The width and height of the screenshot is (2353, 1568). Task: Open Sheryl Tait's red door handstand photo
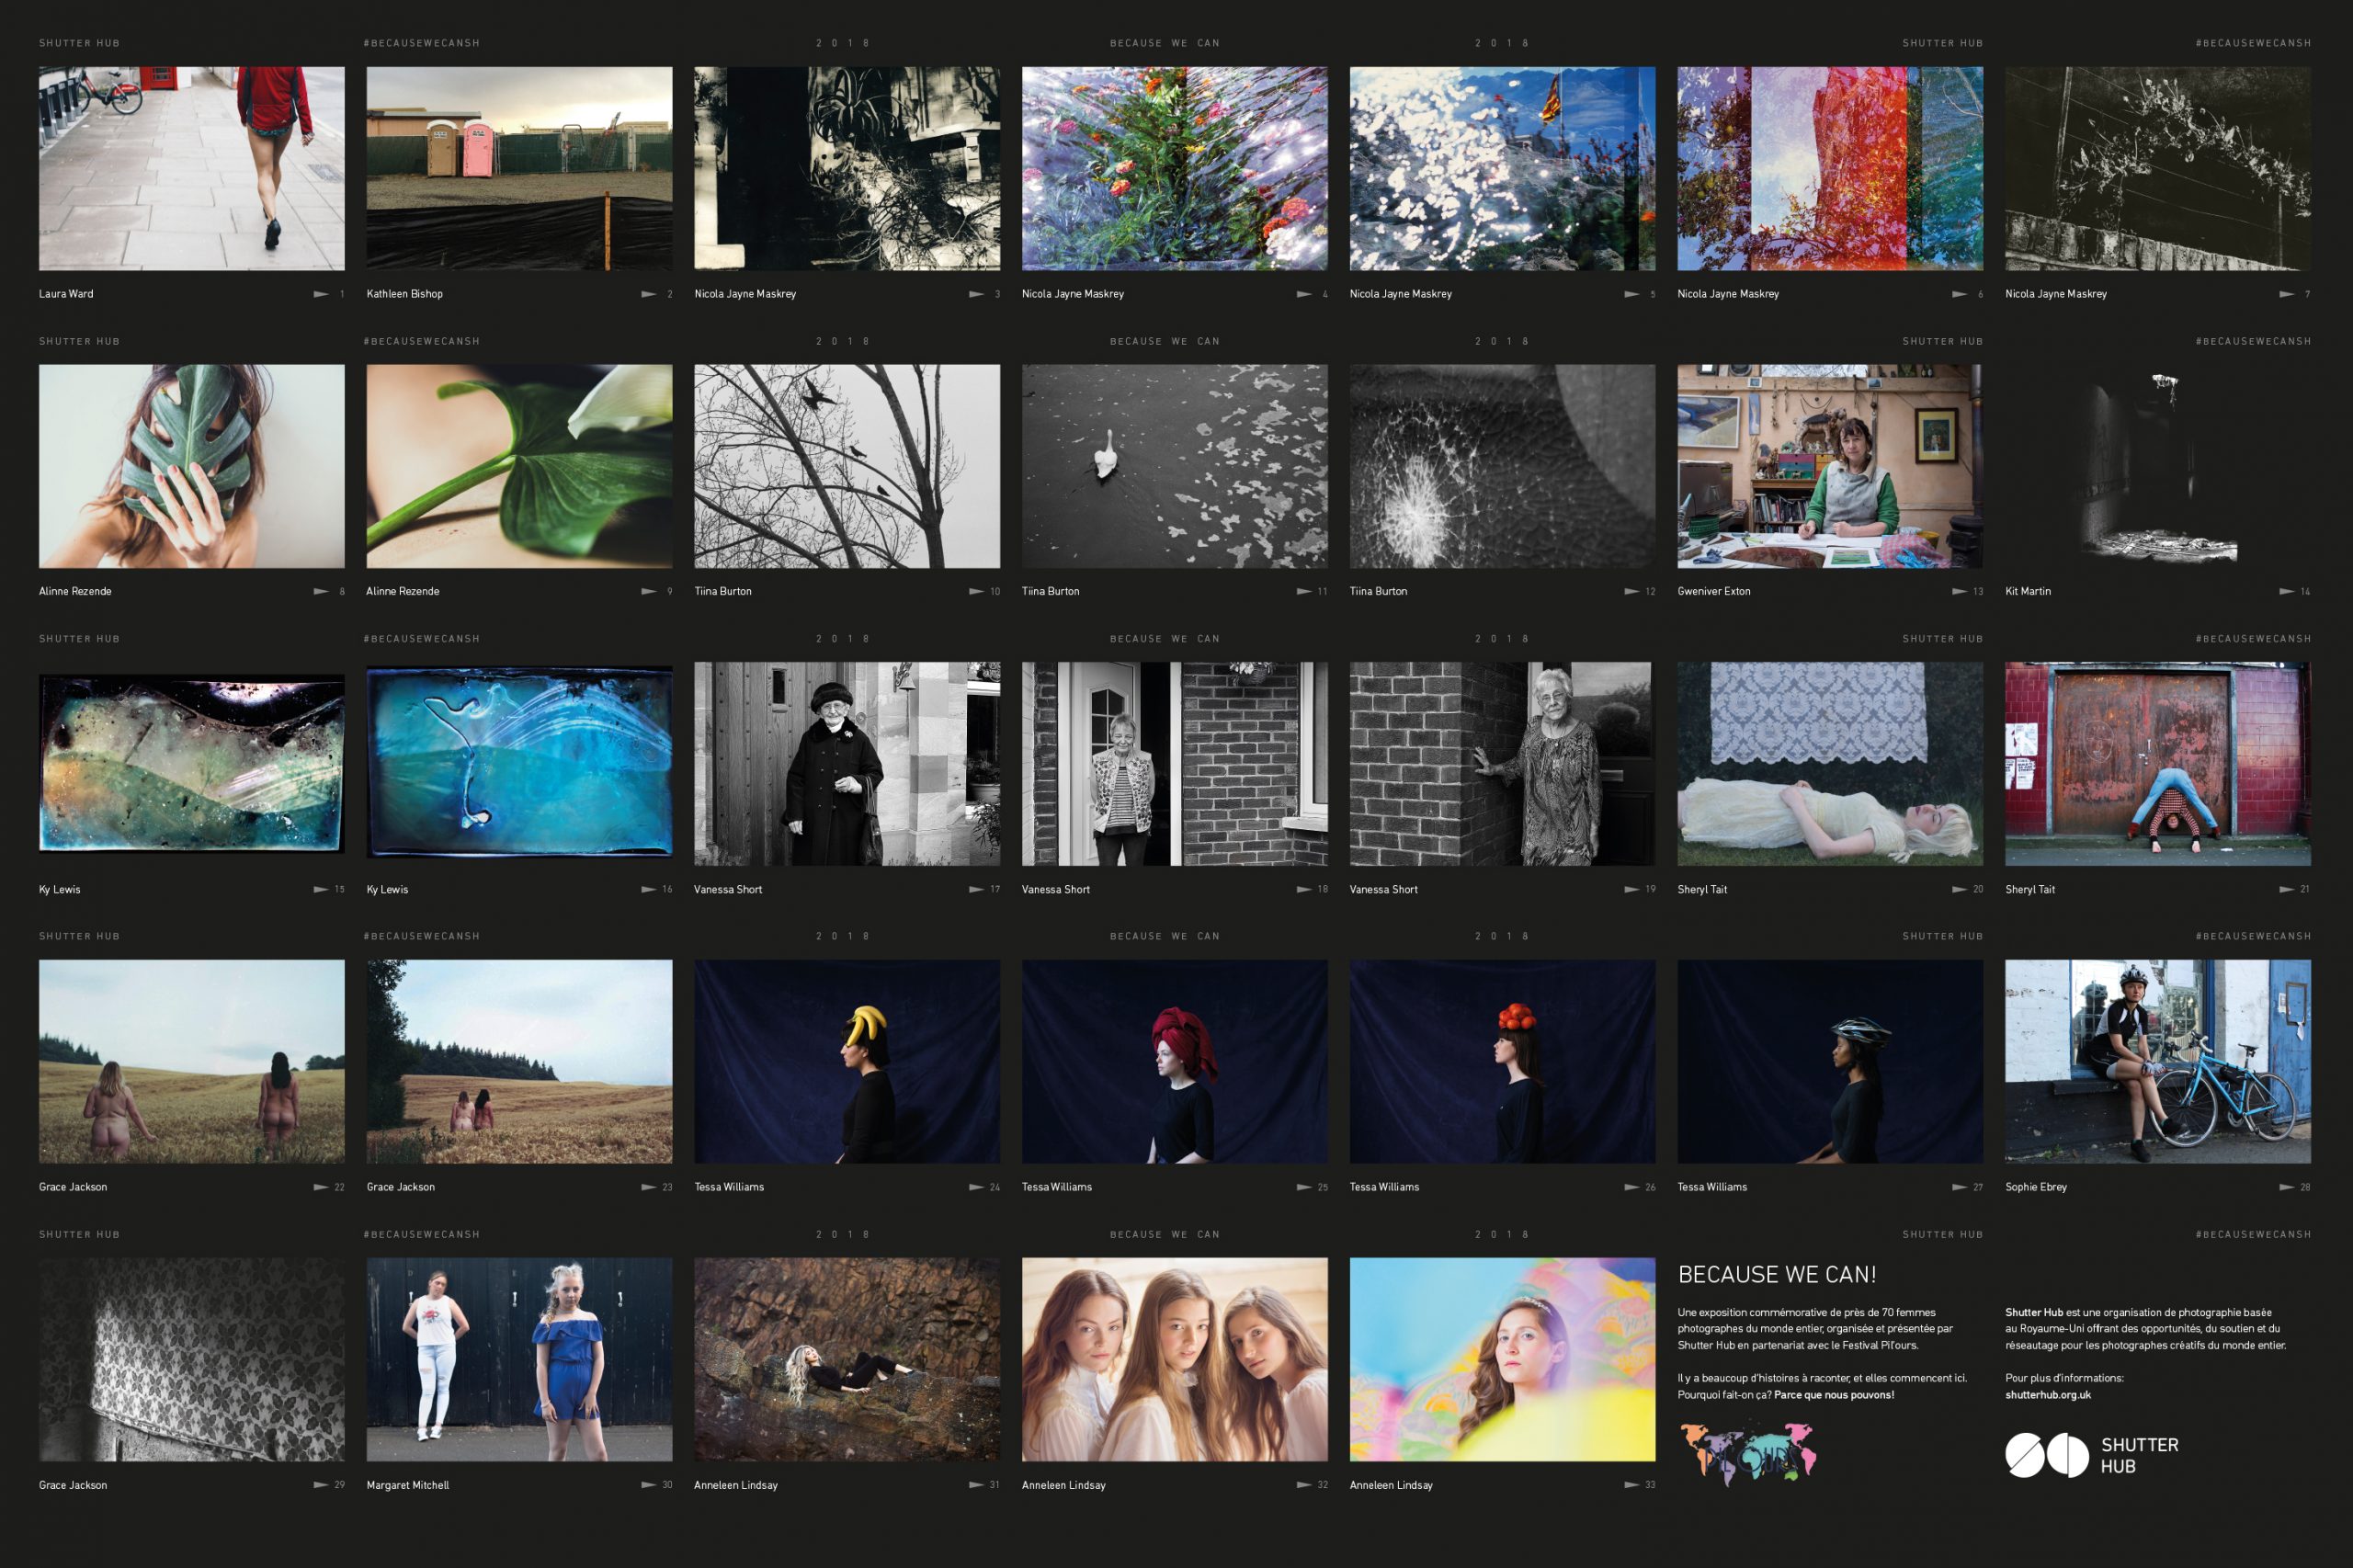click(2157, 763)
